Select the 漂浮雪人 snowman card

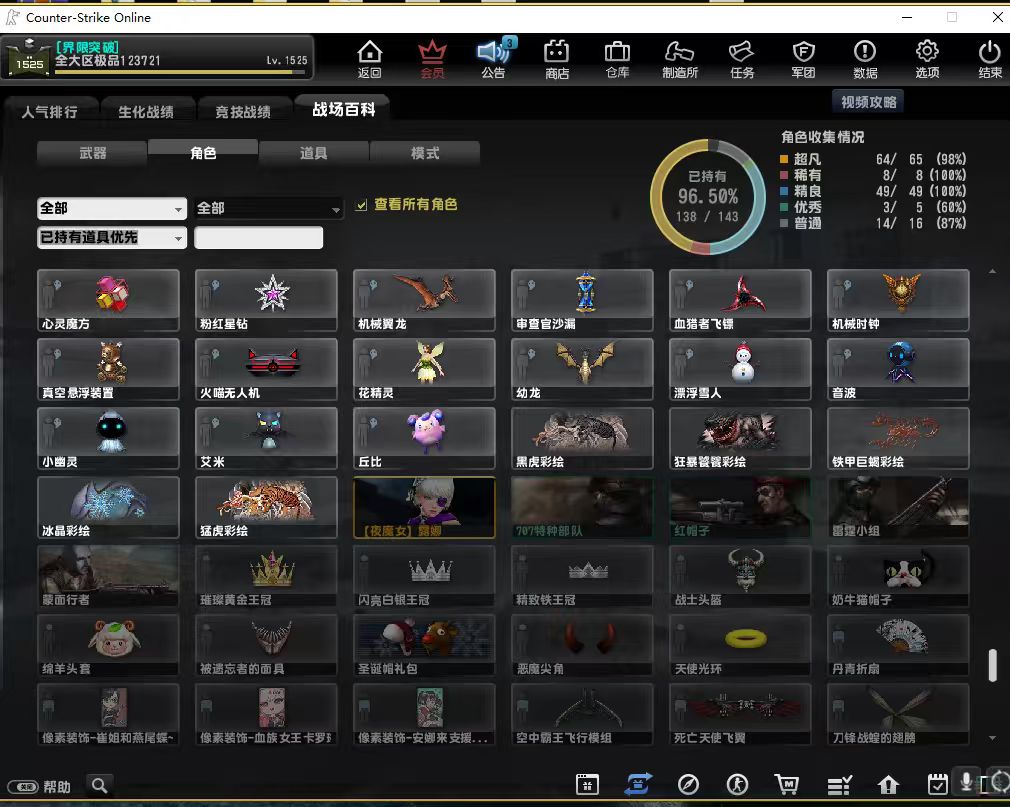click(740, 369)
